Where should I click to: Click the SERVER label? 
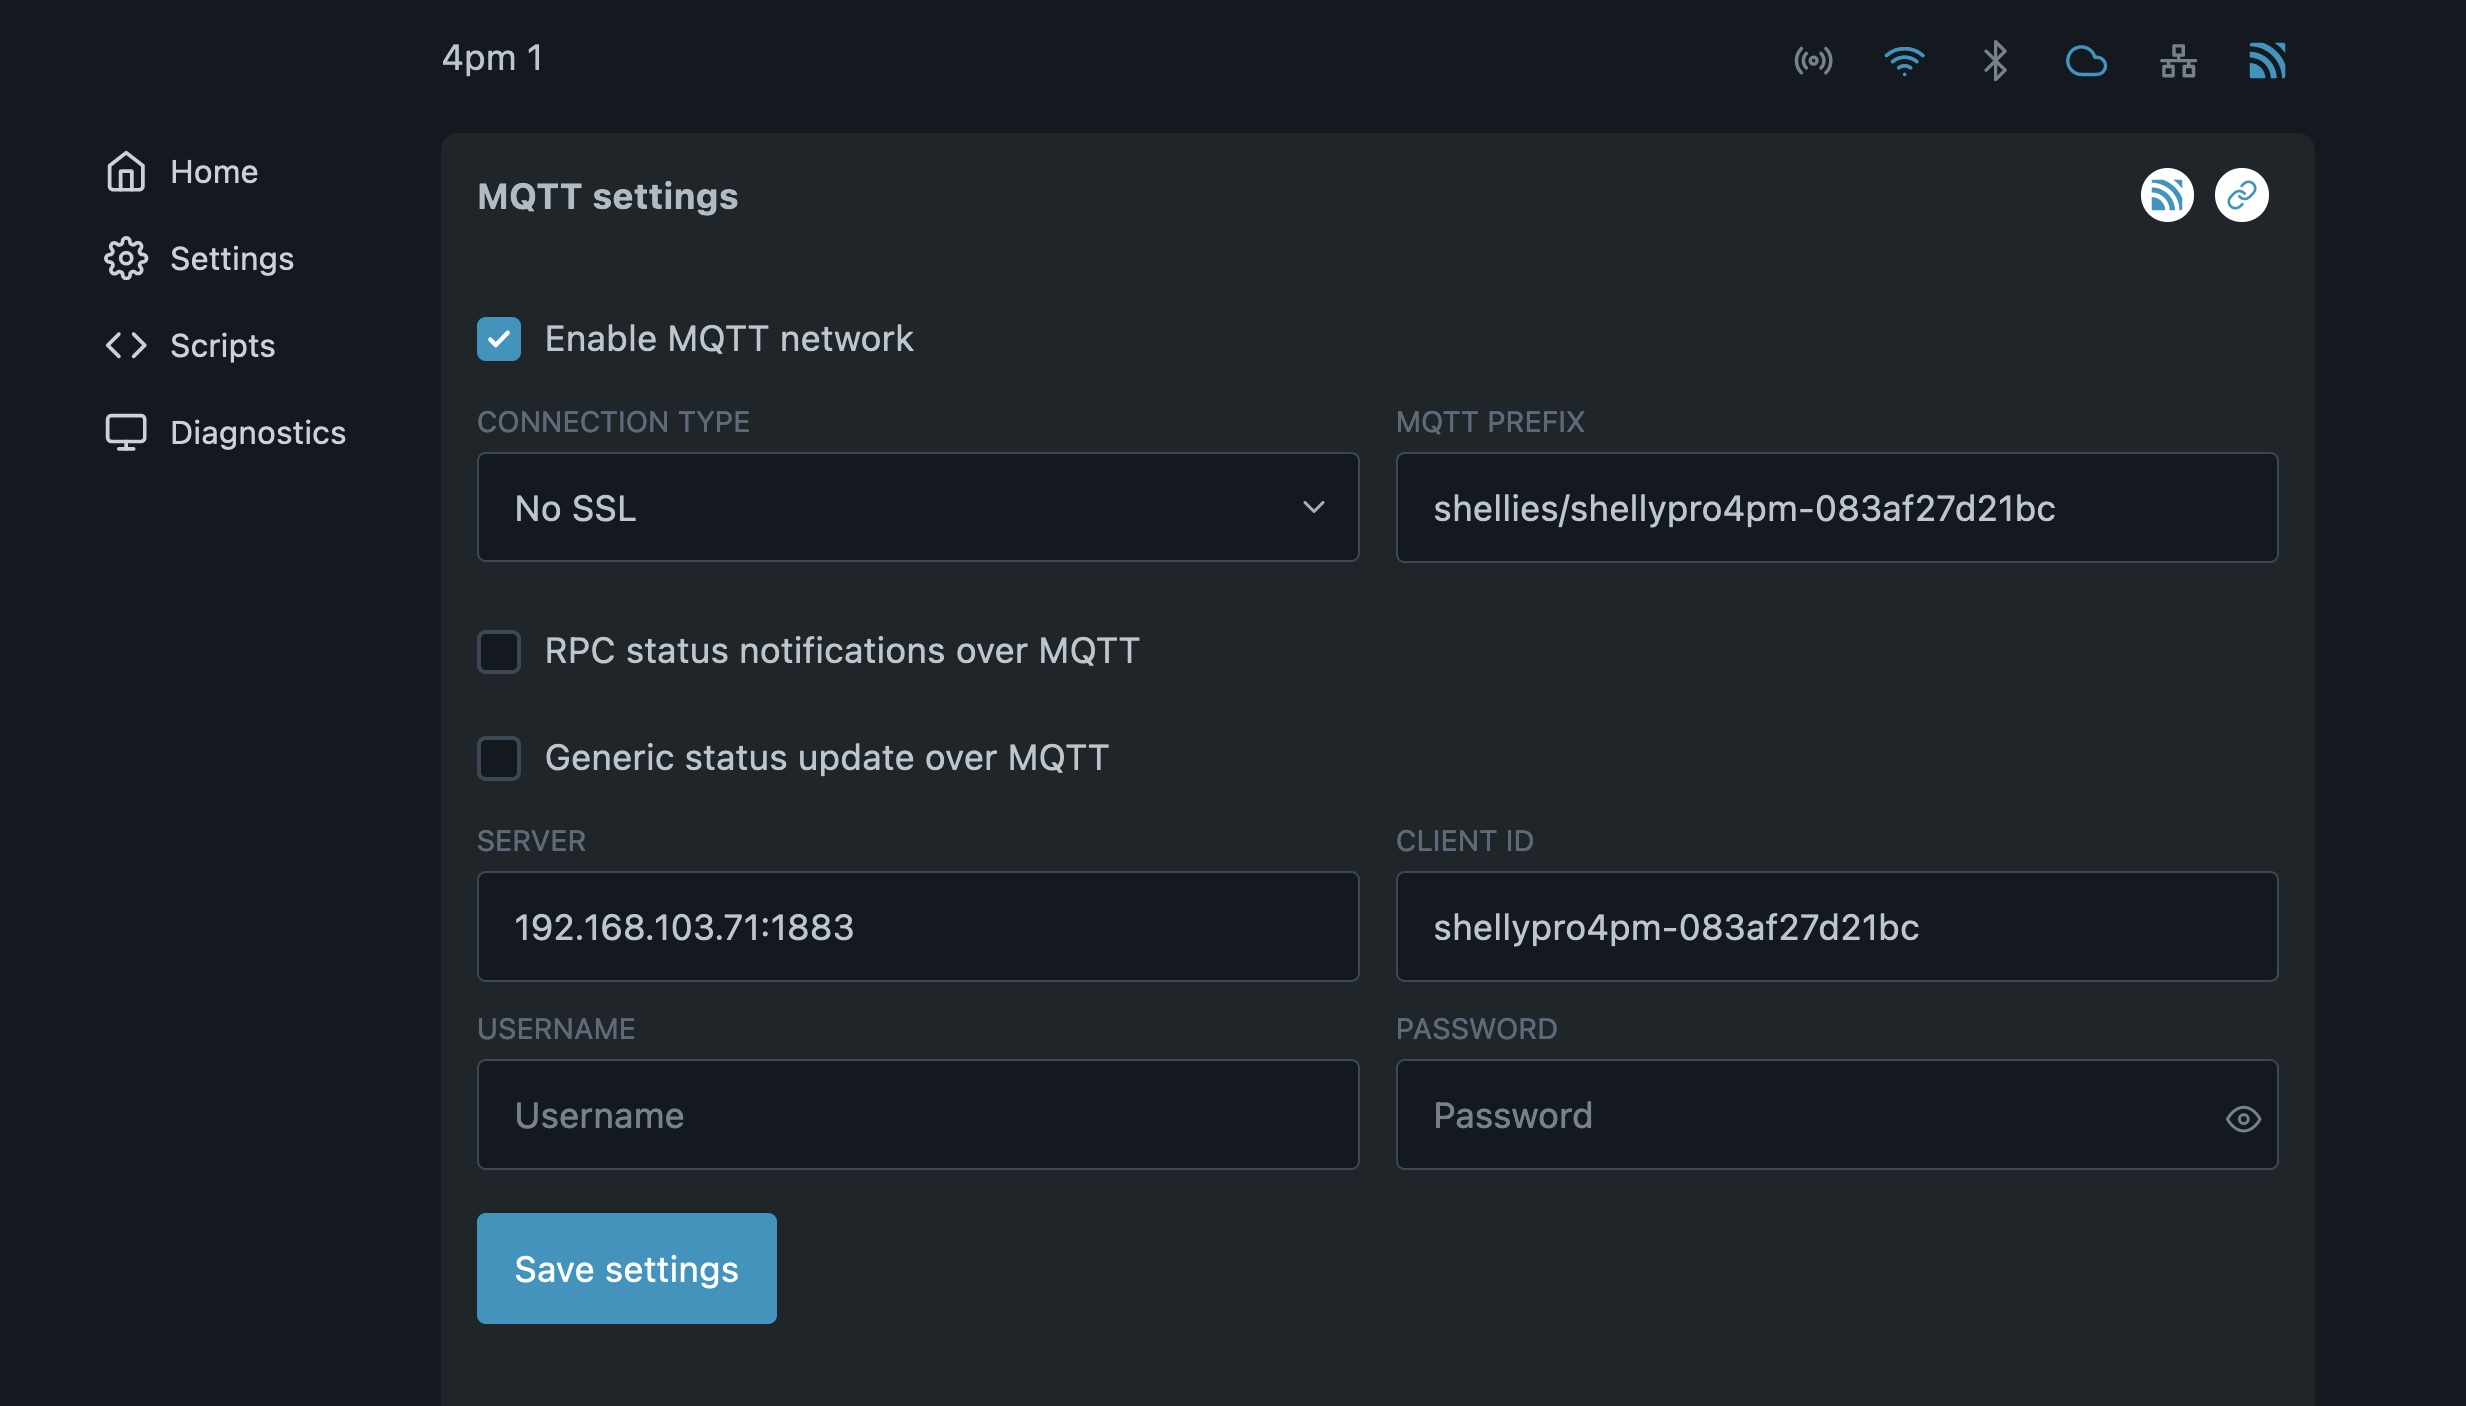[x=531, y=840]
